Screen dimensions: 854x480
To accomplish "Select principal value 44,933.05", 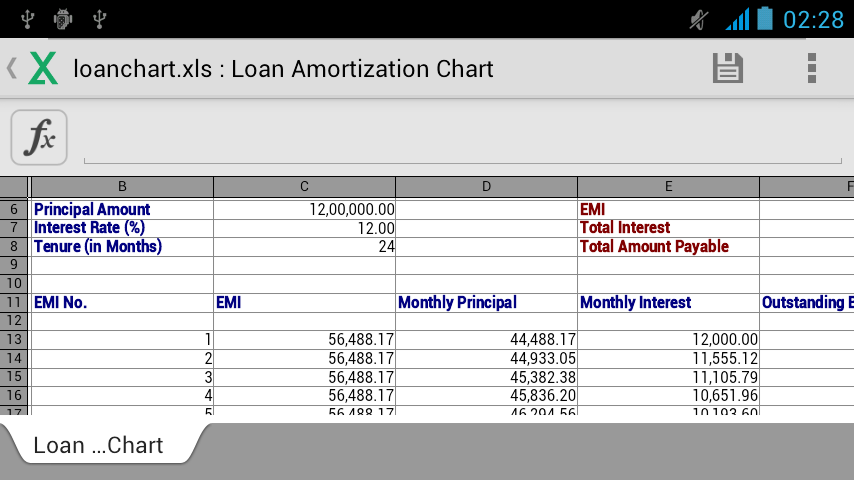I will point(486,359).
